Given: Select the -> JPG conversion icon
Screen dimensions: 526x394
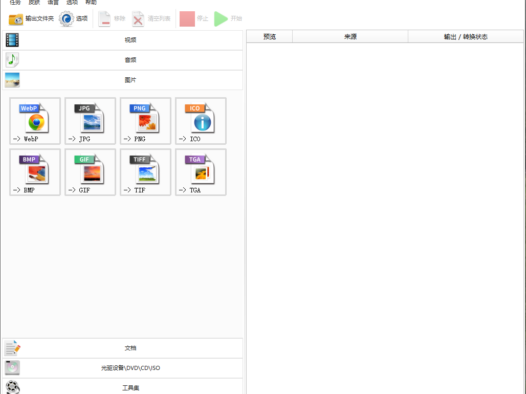Looking at the screenshot, I should click(90, 121).
